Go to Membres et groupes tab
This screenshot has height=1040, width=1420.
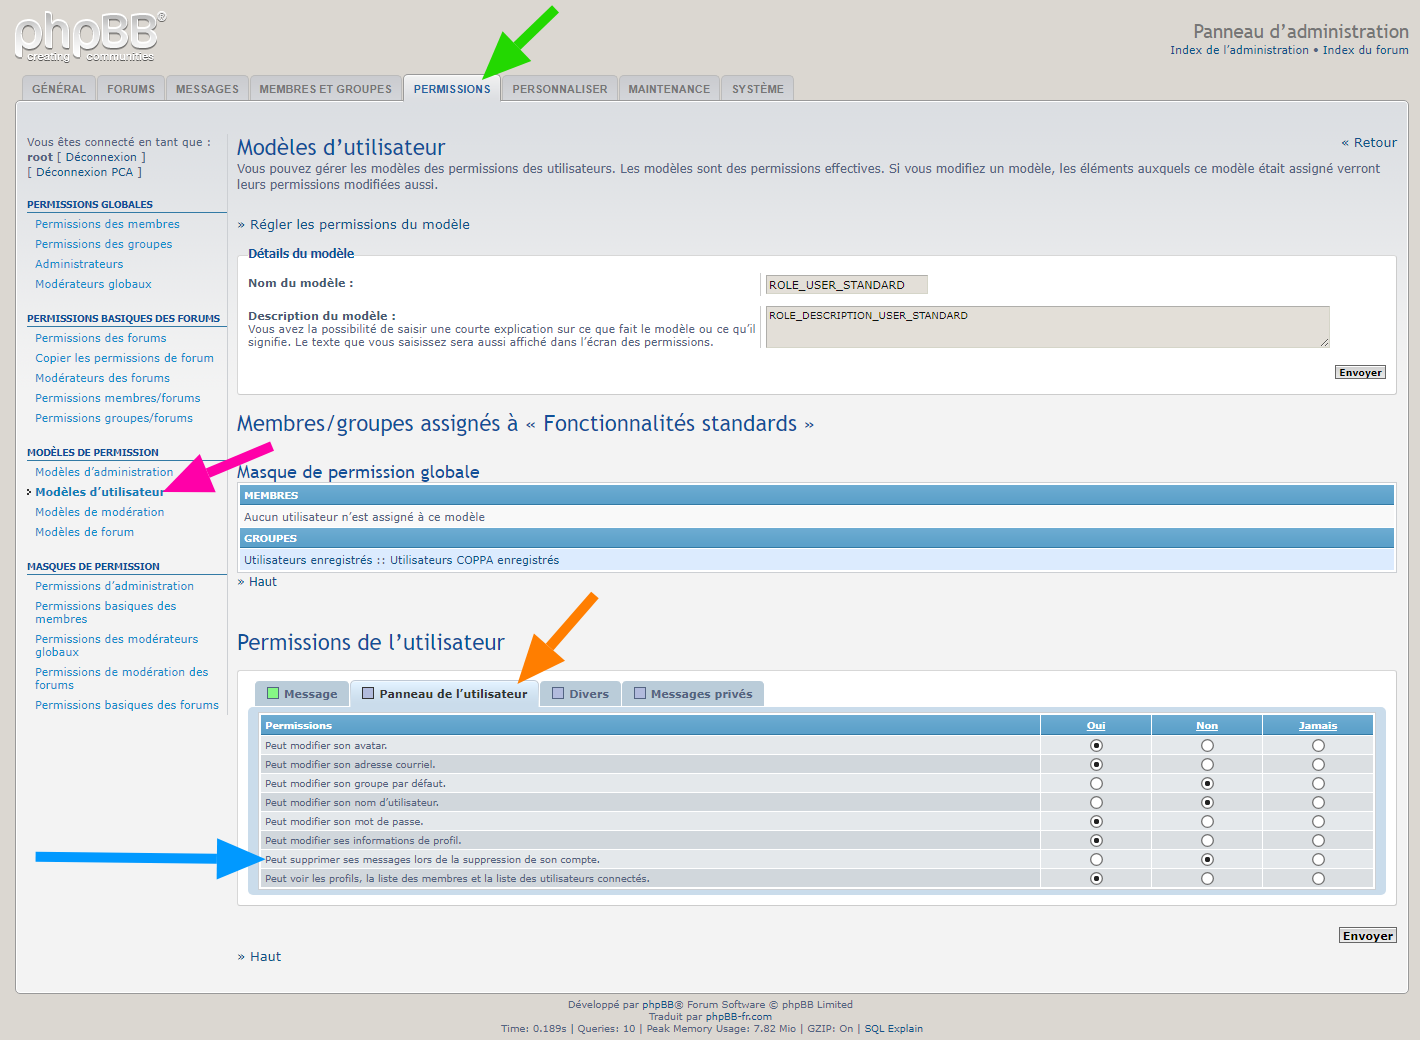point(325,89)
